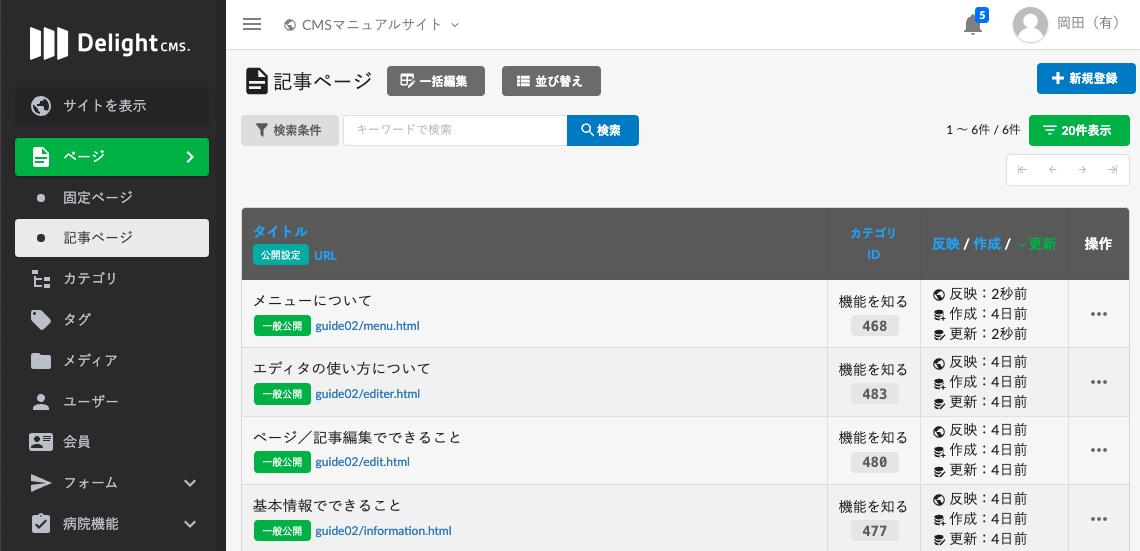Open the CMSマニュアルサイト site dropdown

(x=371, y=24)
